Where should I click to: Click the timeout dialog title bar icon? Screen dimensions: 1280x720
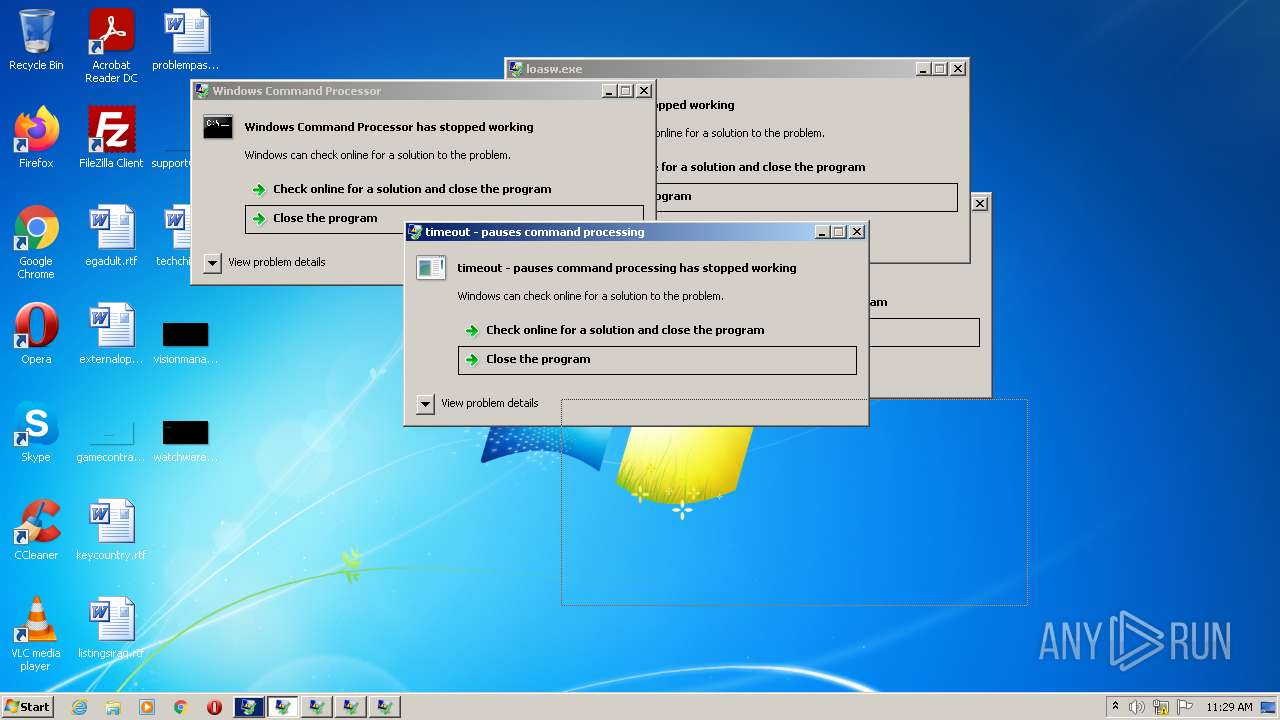415,232
